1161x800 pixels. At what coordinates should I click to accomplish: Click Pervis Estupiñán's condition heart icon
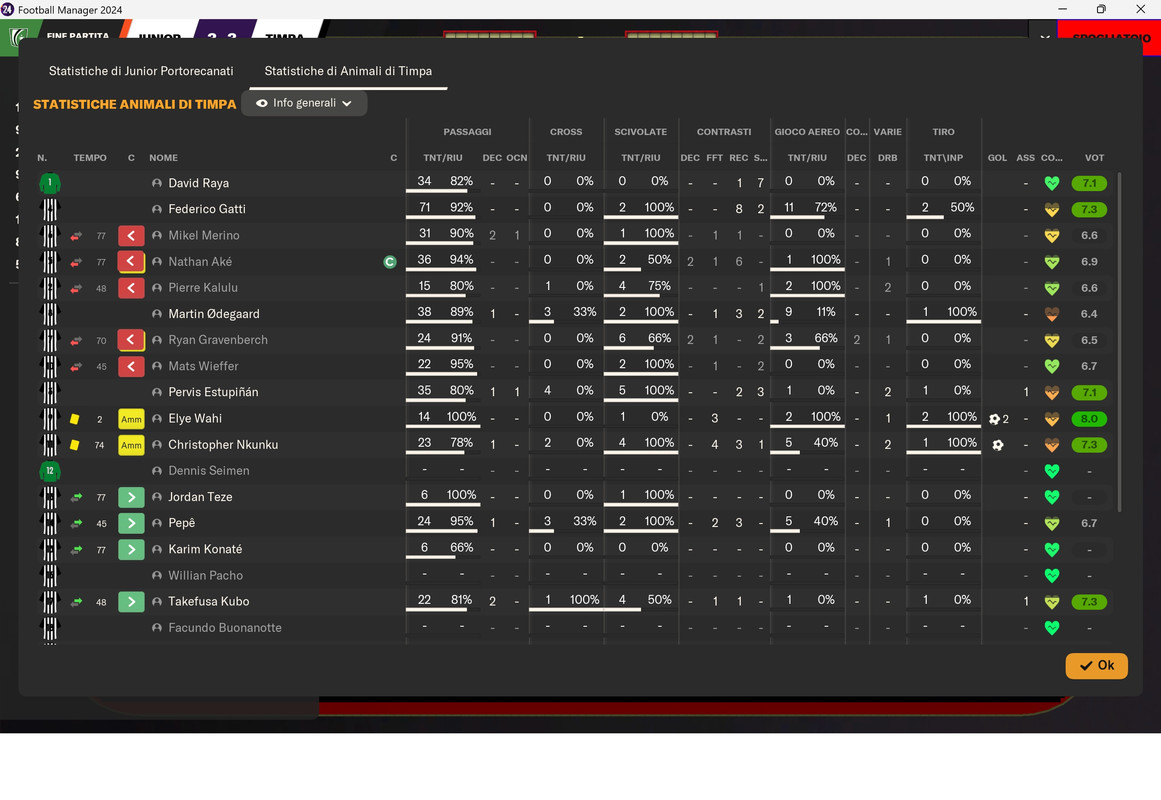click(1051, 393)
